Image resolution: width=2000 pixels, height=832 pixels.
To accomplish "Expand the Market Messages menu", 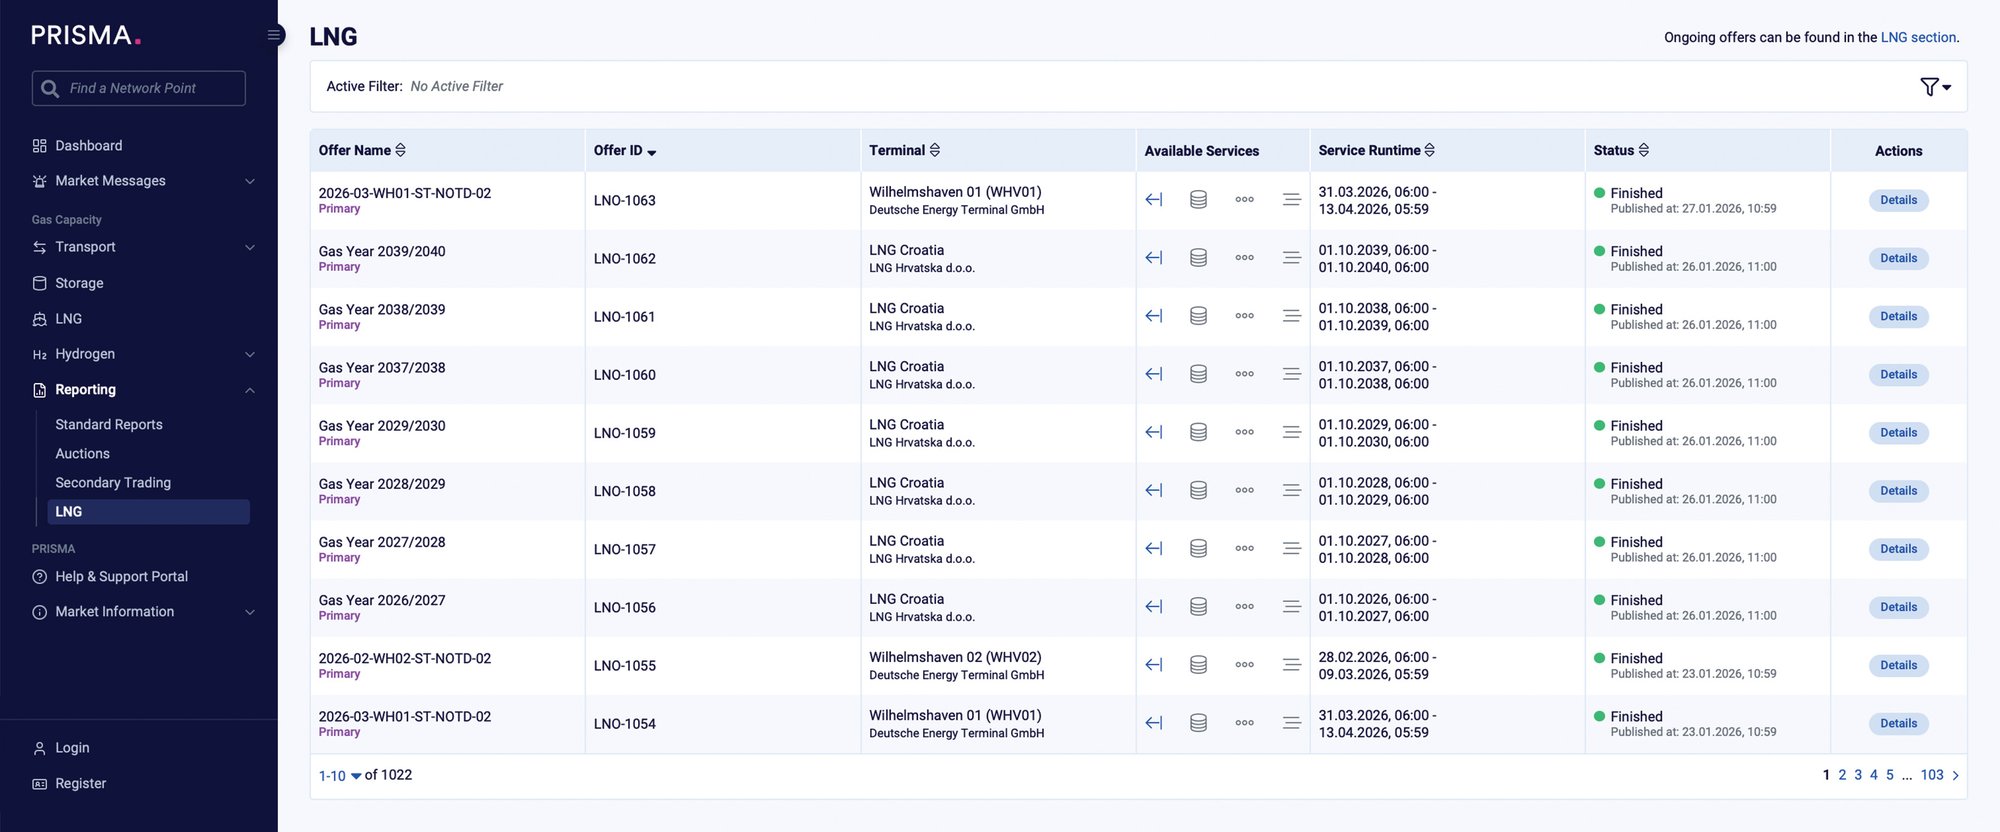I will click(249, 181).
